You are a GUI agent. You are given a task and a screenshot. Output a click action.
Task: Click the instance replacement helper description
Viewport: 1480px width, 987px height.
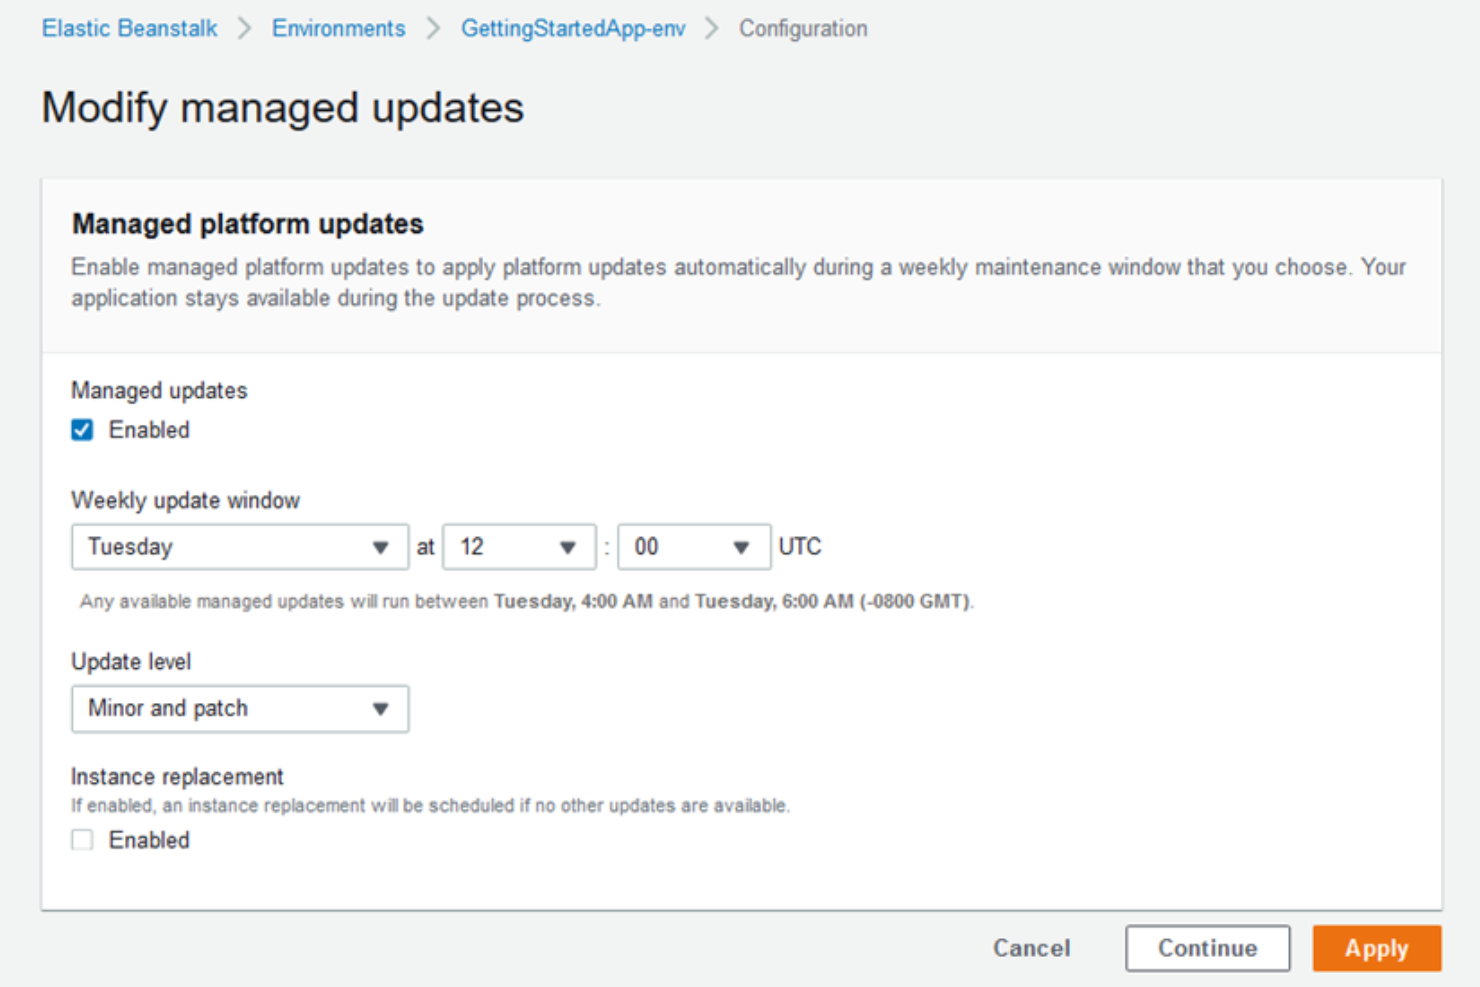(x=430, y=806)
